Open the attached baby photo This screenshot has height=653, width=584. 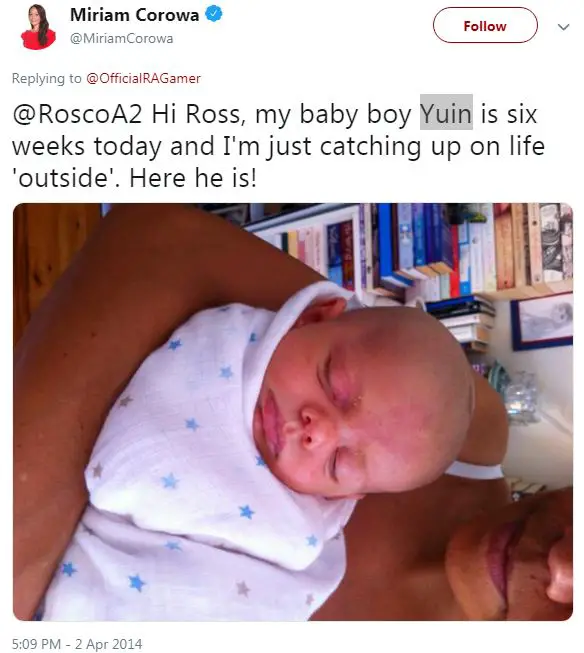293,412
